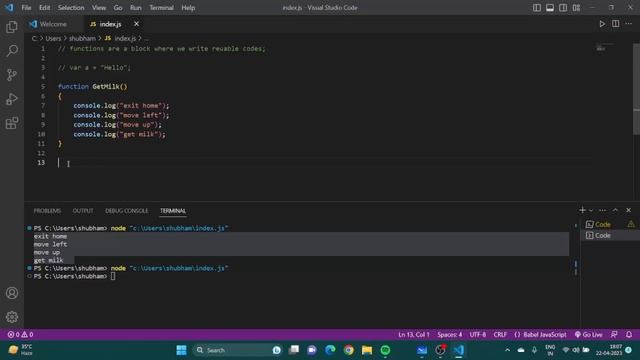Open the Help menu
The width and height of the screenshot is (640, 360).
point(188,8)
